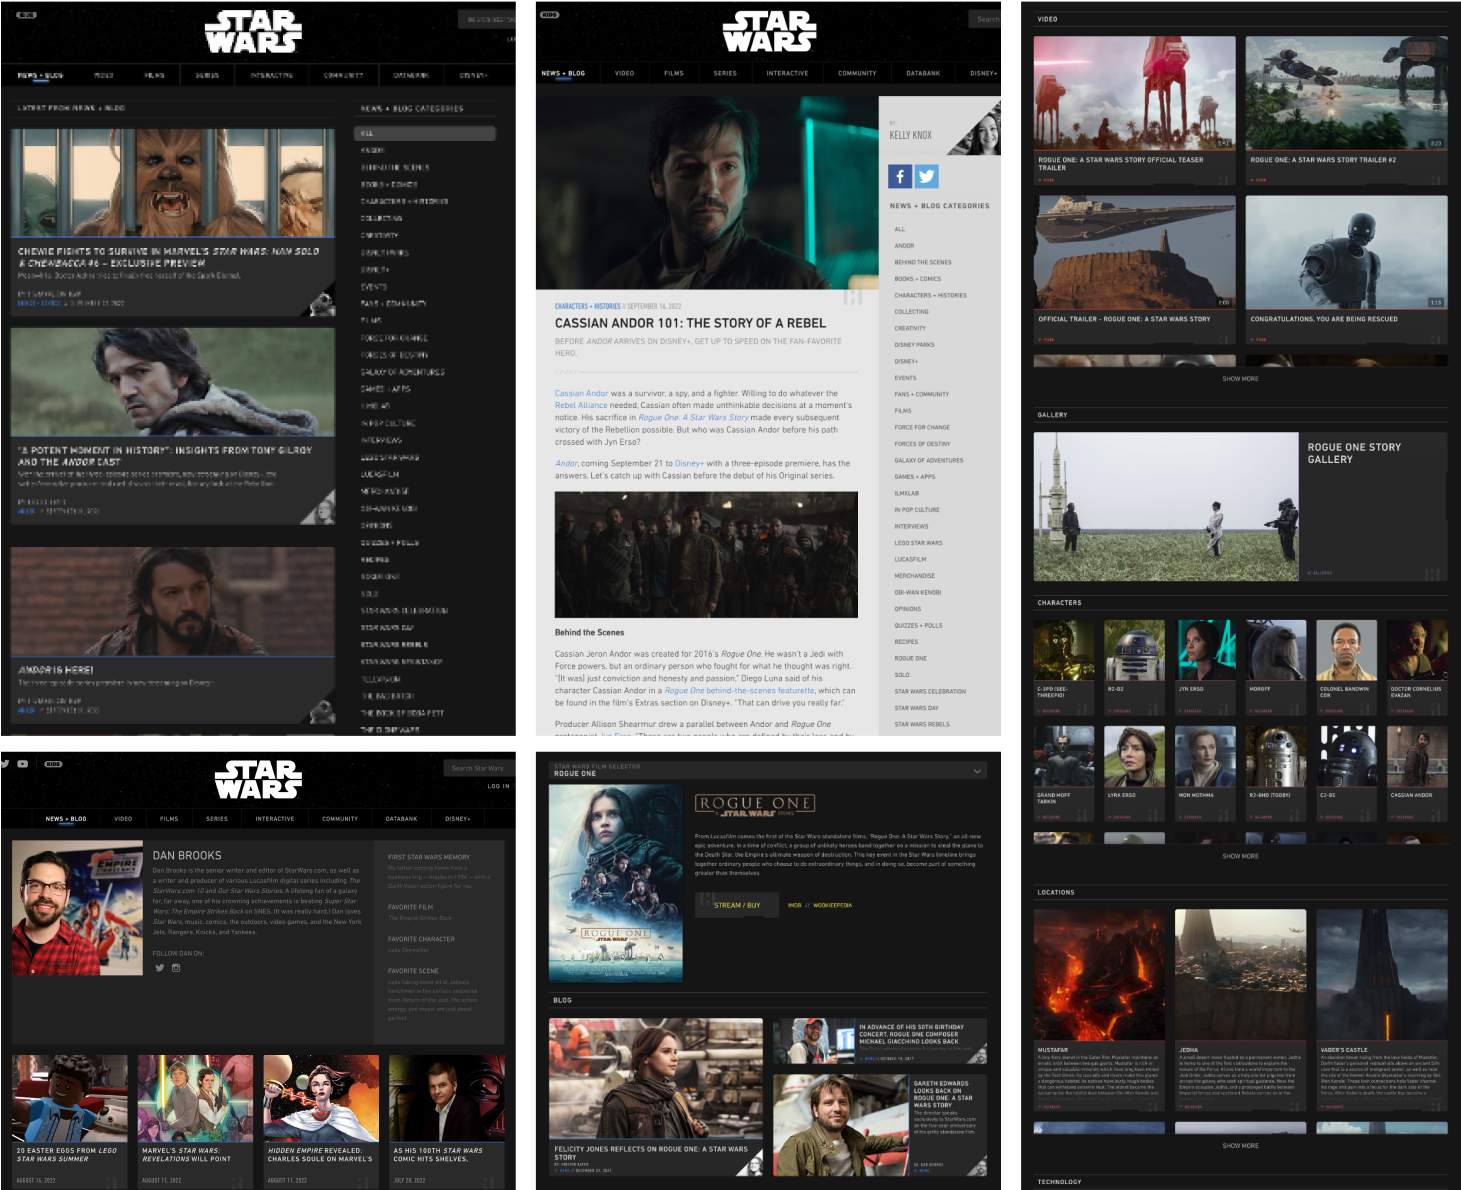This screenshot has width=1461, height=1190.
Task: Click Show More under the Video section
Action: 1240,379
